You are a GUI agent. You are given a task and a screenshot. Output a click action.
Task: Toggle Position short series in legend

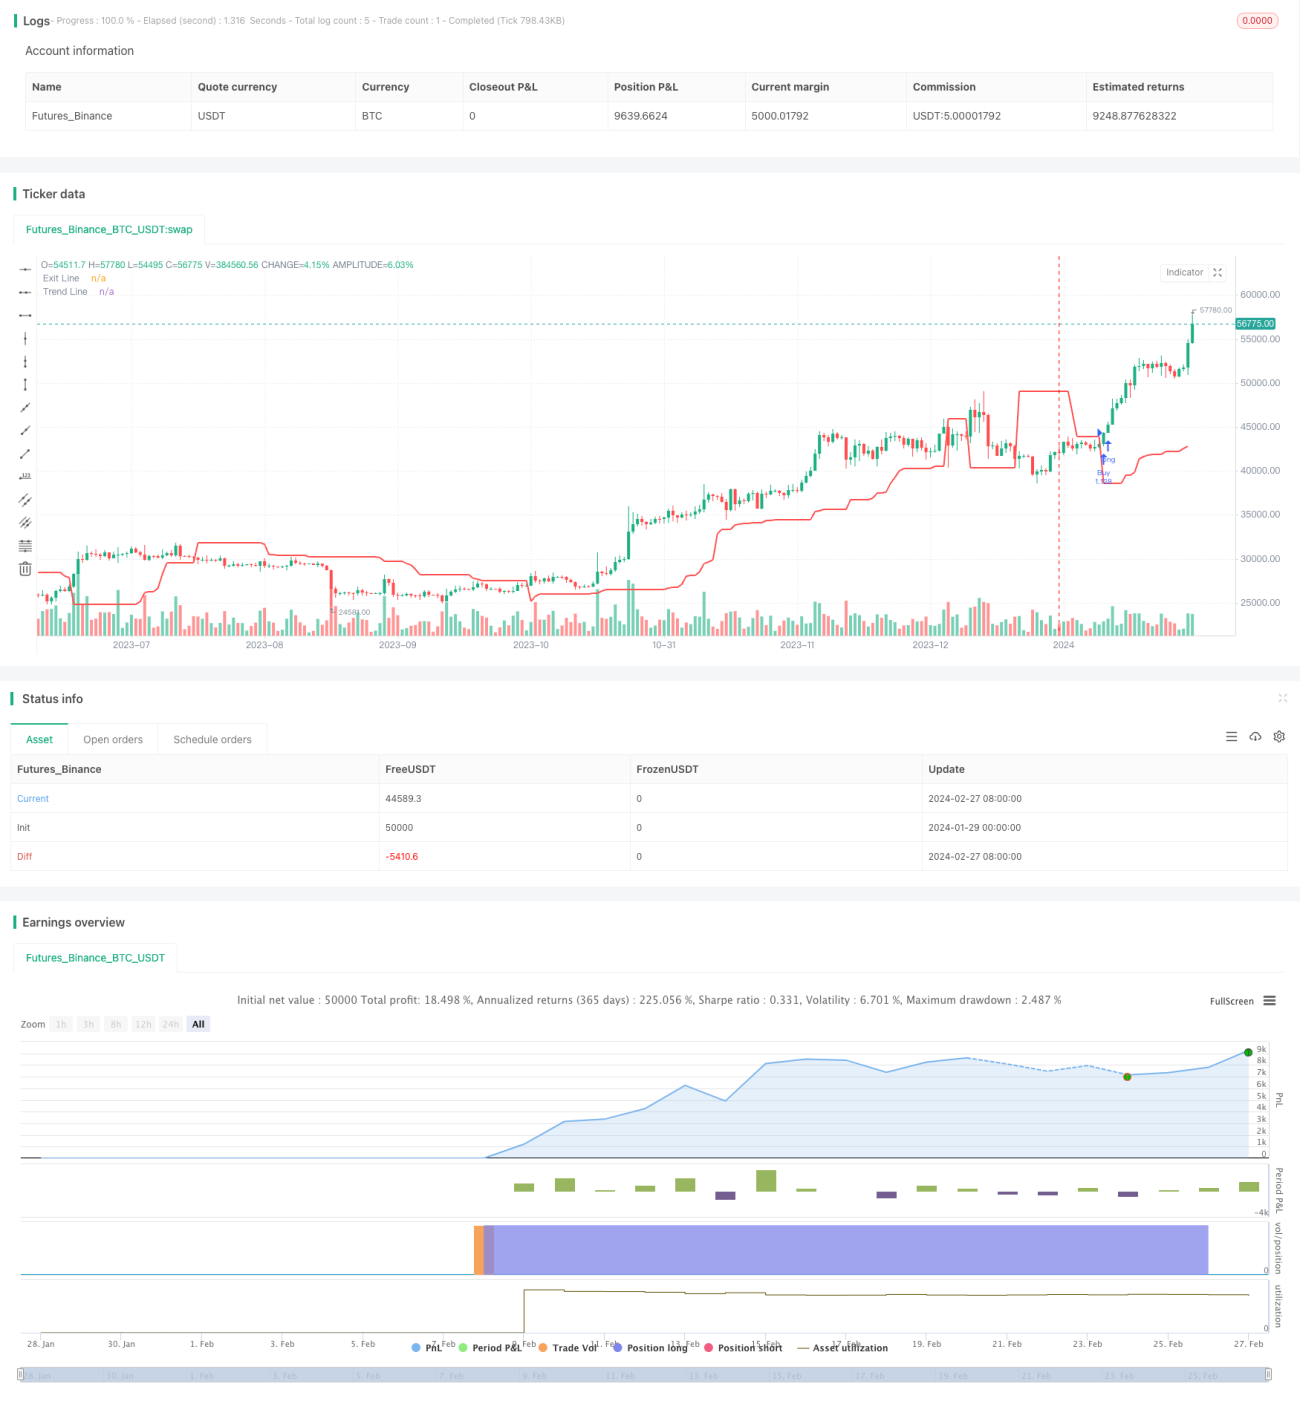click(743, 1348)
